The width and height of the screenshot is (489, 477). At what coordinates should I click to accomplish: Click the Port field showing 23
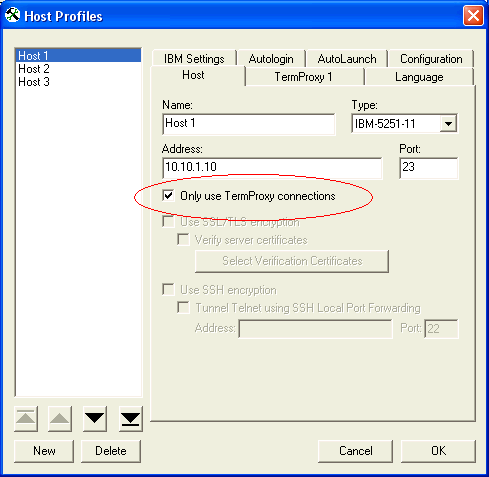pyautogui.click(x=429, y=168)
